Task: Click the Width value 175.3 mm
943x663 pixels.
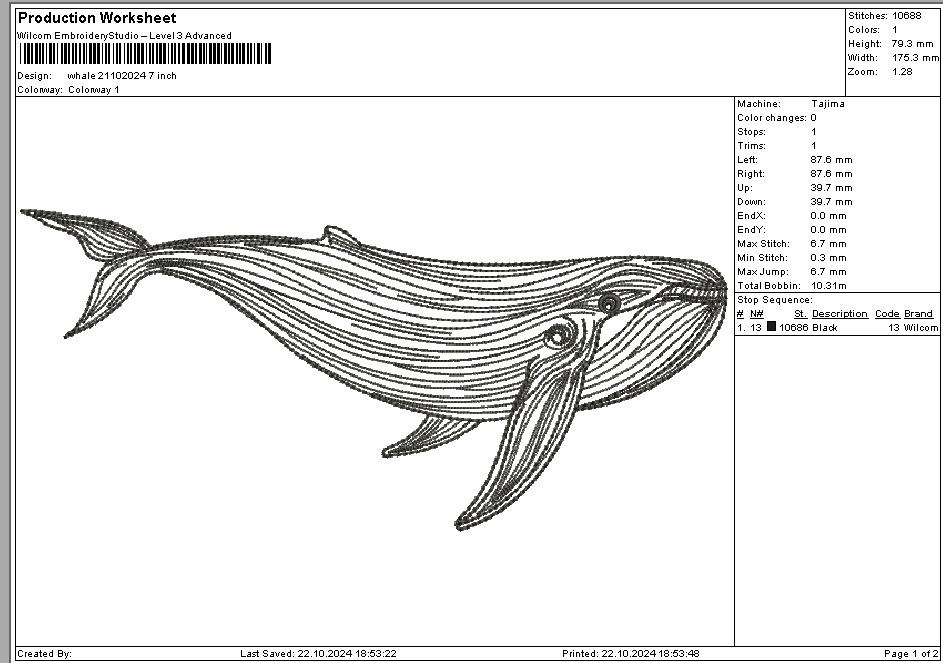Action: pyautogui.click(x=915, y=58)
